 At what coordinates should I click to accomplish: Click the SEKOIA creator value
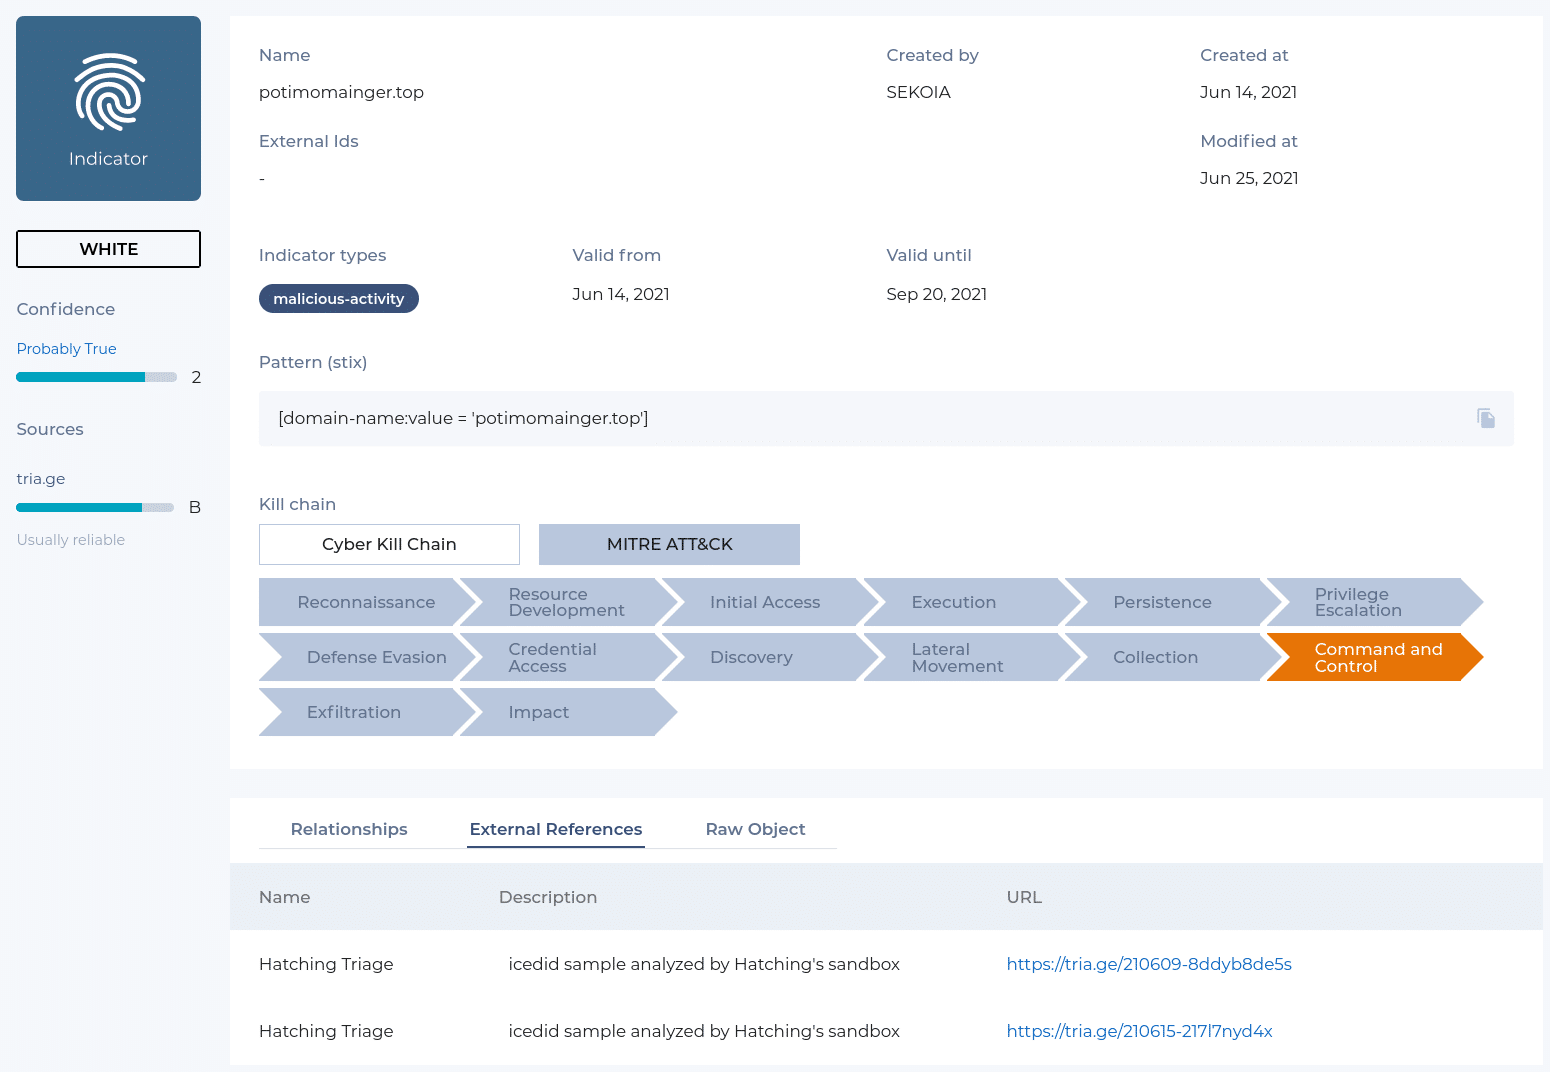[x=918, y=92]
